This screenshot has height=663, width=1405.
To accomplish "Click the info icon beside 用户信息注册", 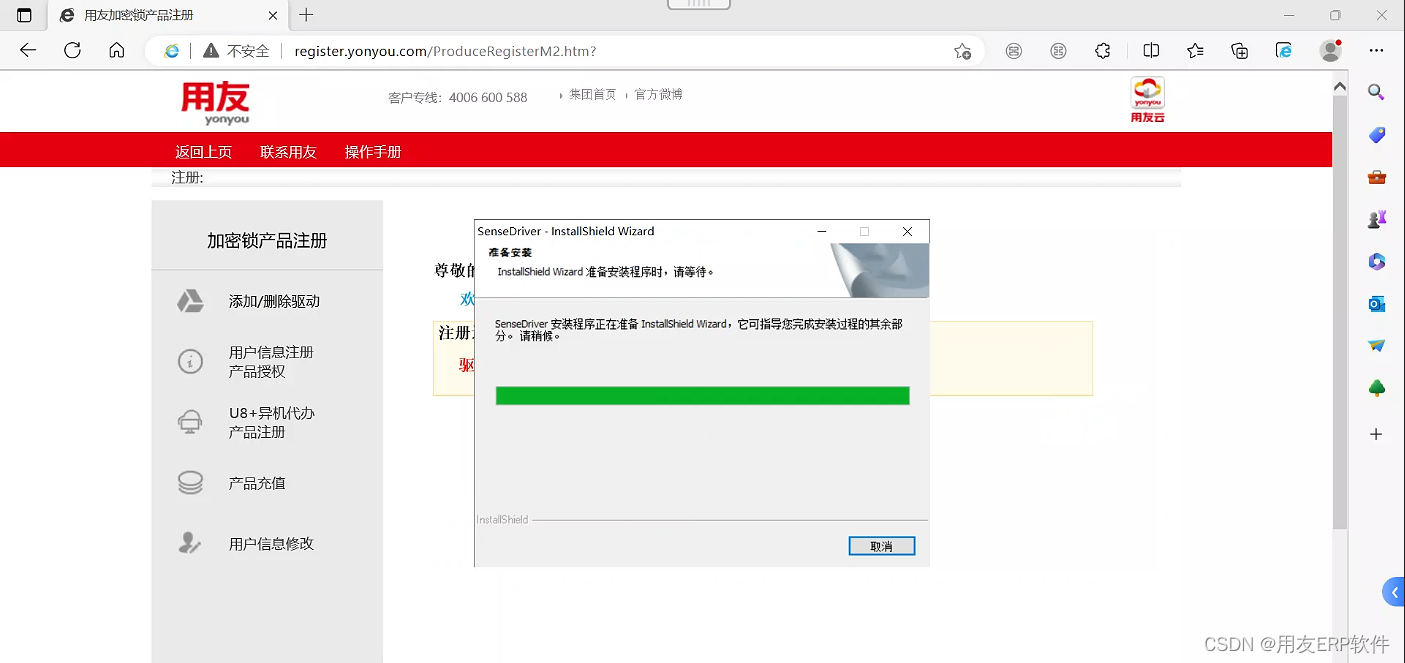I will tap(190, 362).
